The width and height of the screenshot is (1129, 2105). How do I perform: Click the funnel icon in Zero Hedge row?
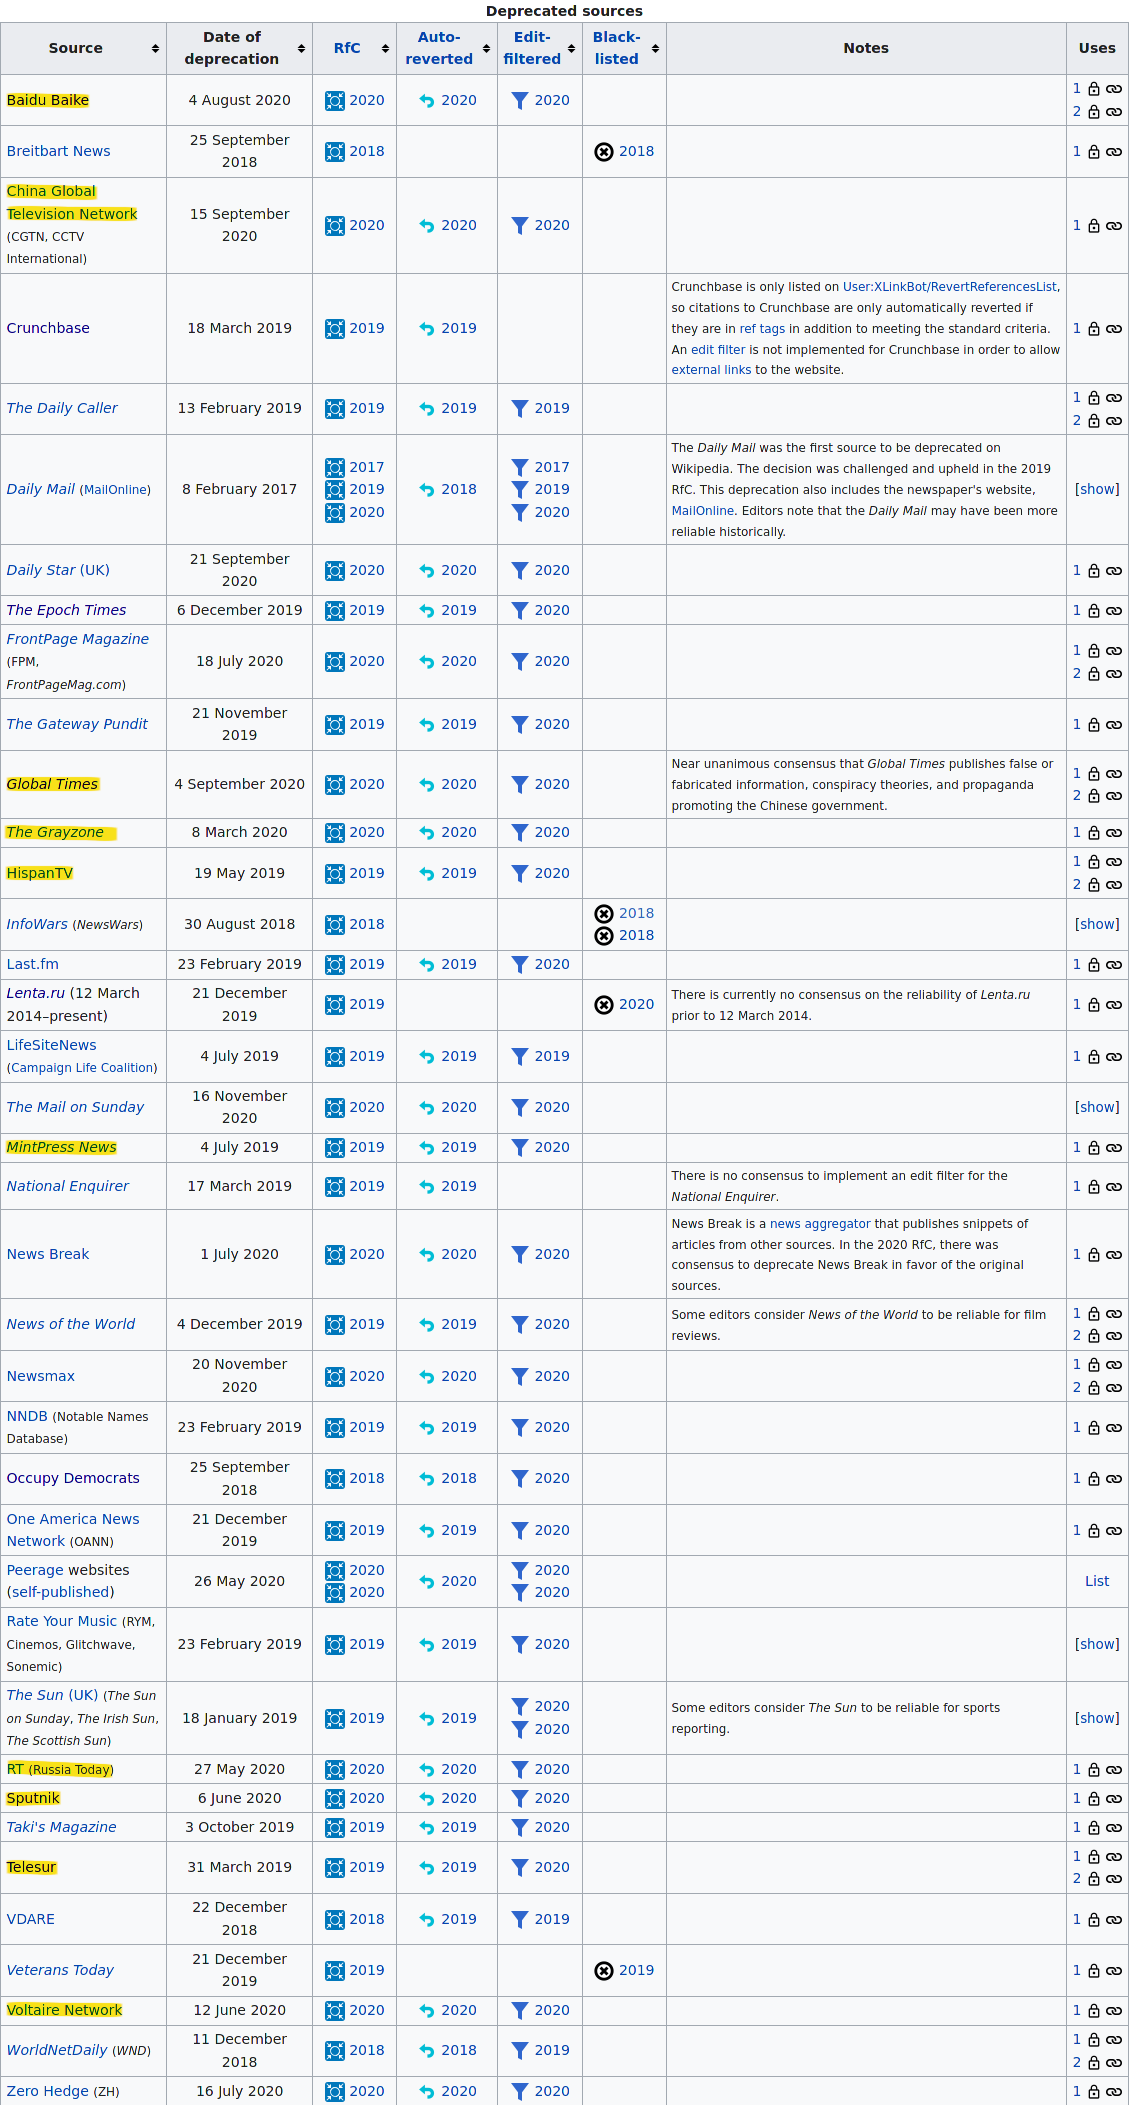(x=520, y=2091)
